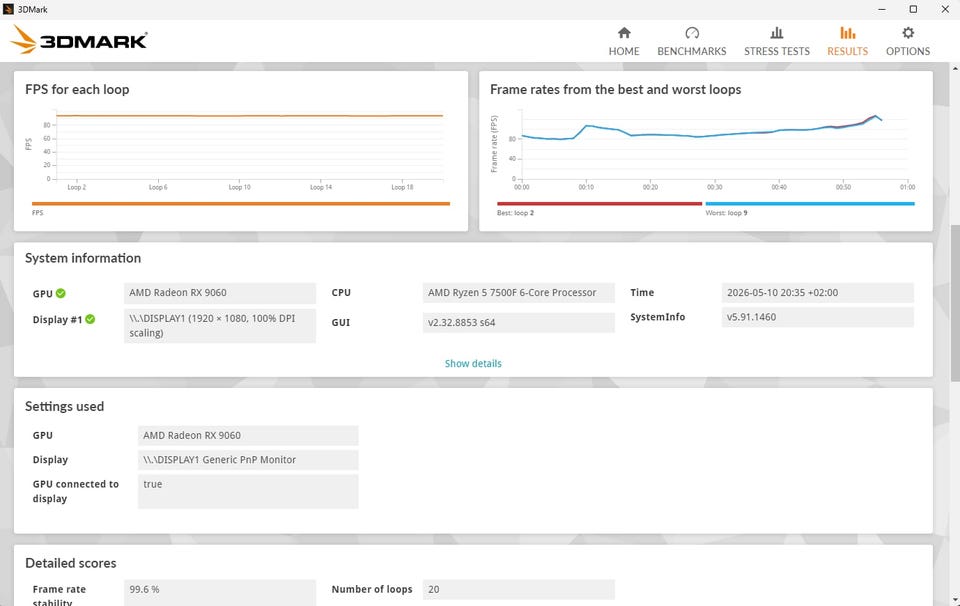The height and width of the screenshot is (606, 960).
Task: Go to the BENCHMARKS tab label
Action: tap(692, 51)
